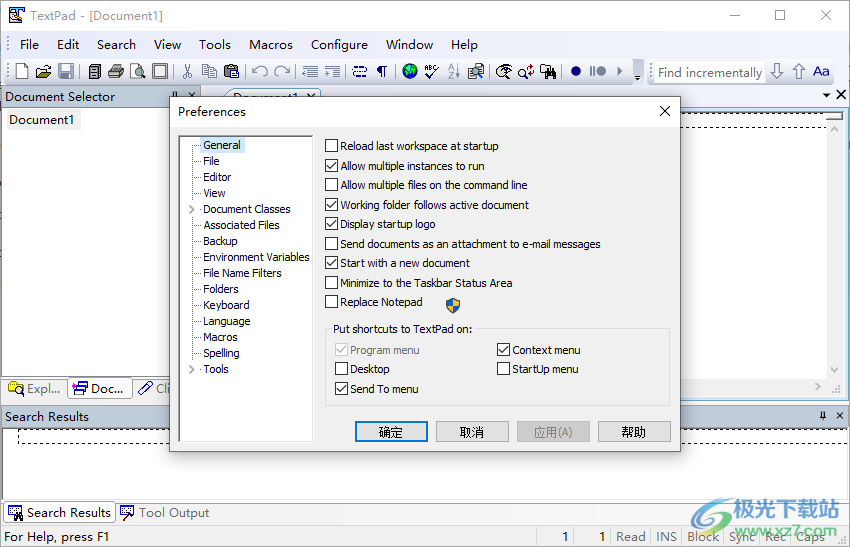Run the Spelling check ABC icon
The image size is (850, 547).
click(432, 71)
